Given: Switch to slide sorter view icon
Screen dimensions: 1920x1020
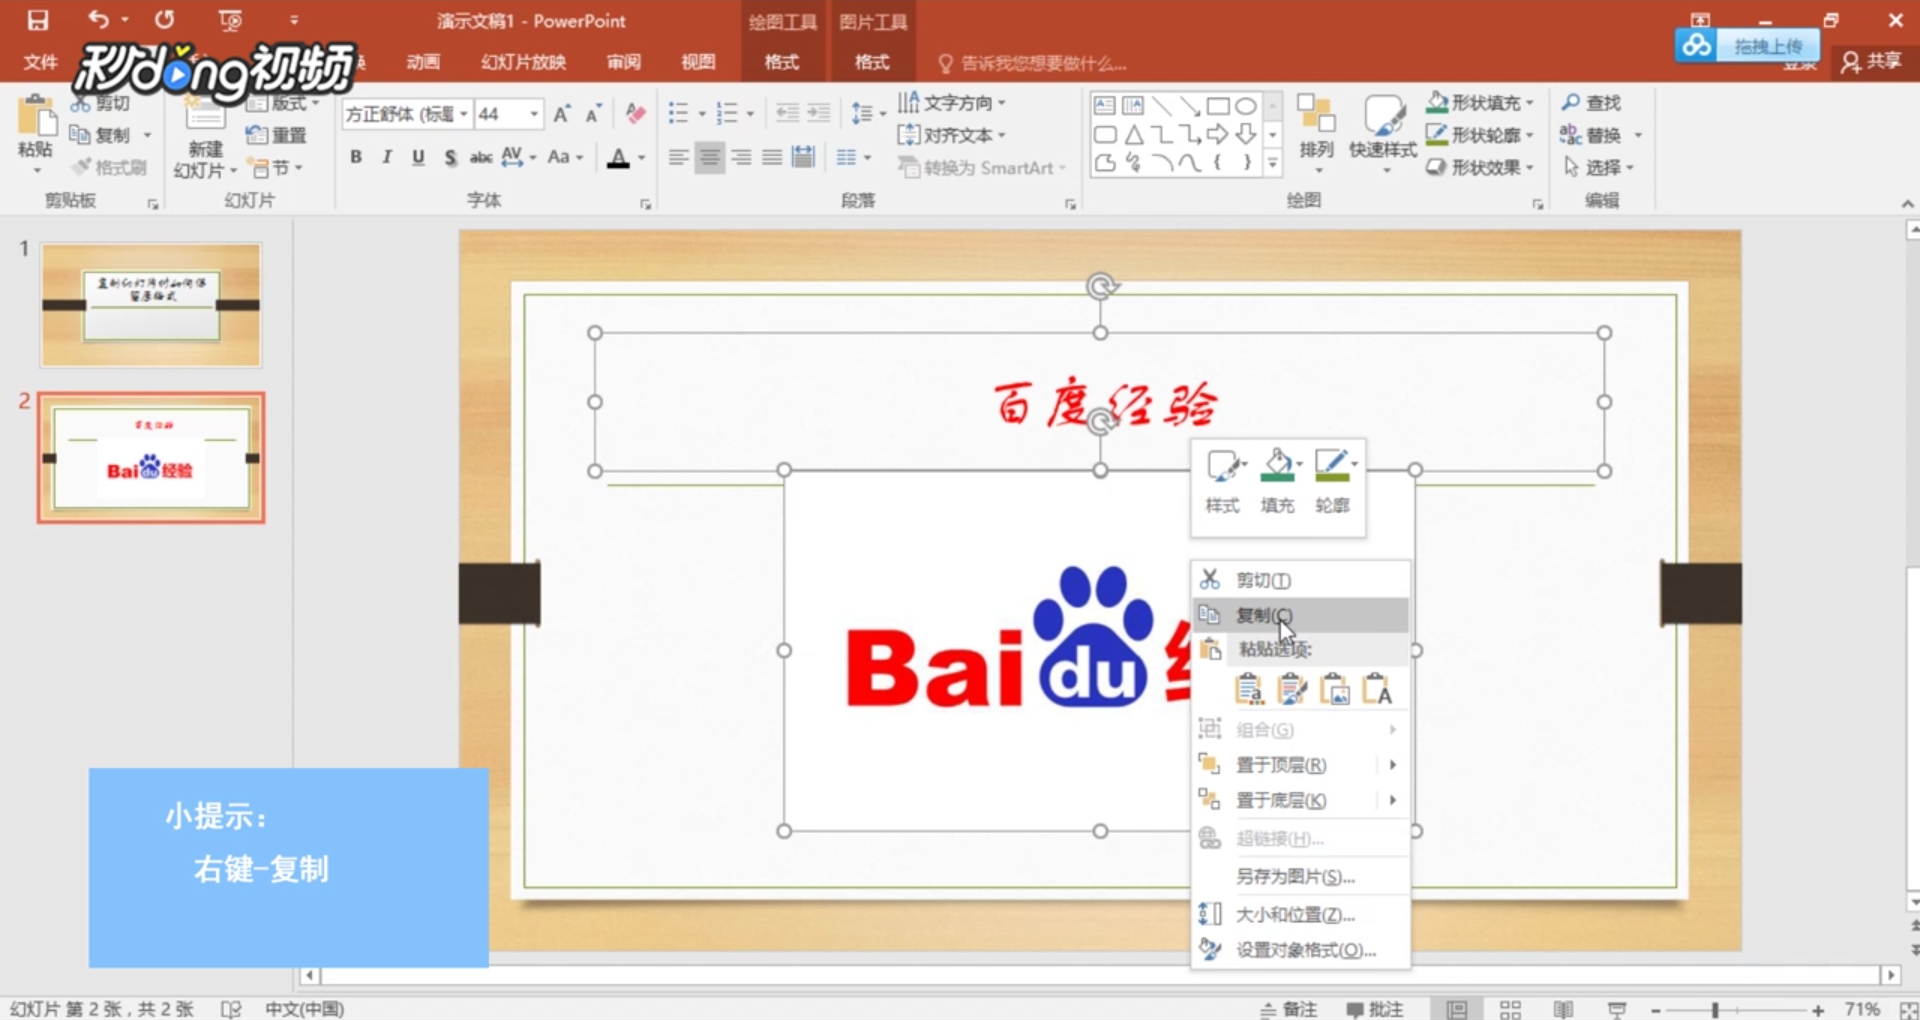Looking at the screenshot, I should pos(1510,1010).
